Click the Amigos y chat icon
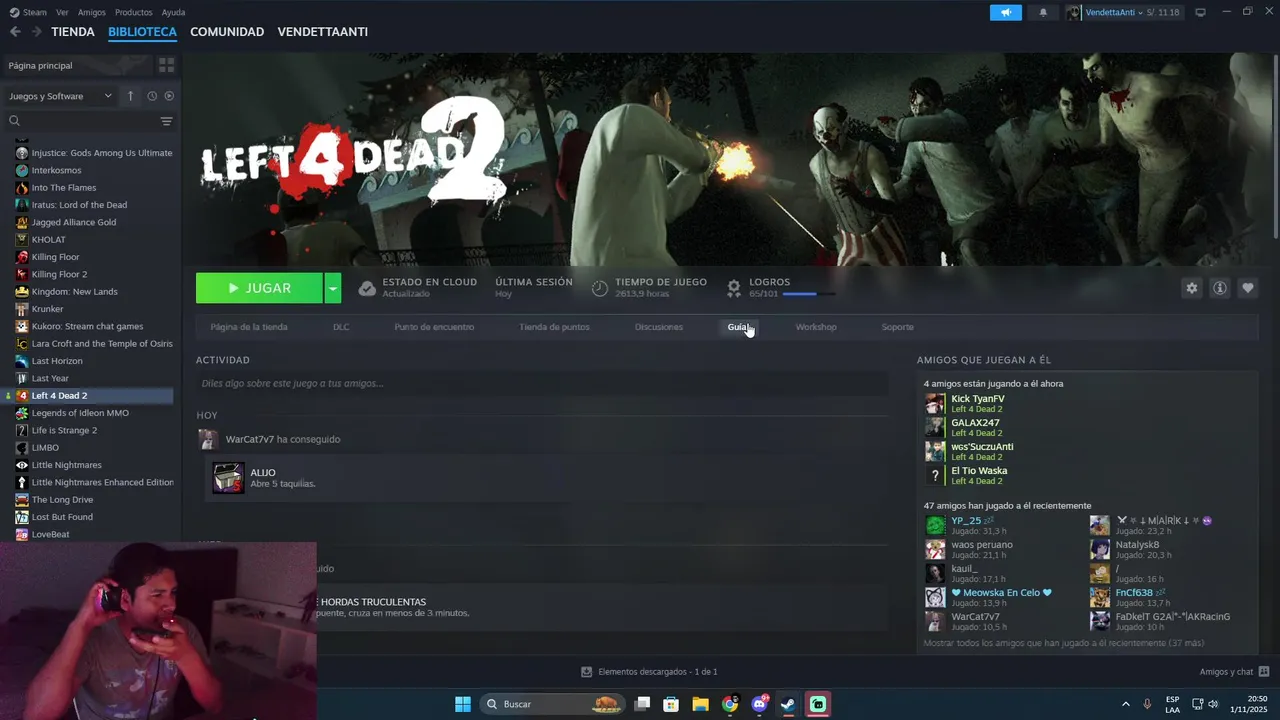Screen dimensions: 1280x720 [x=1263, y=672]
